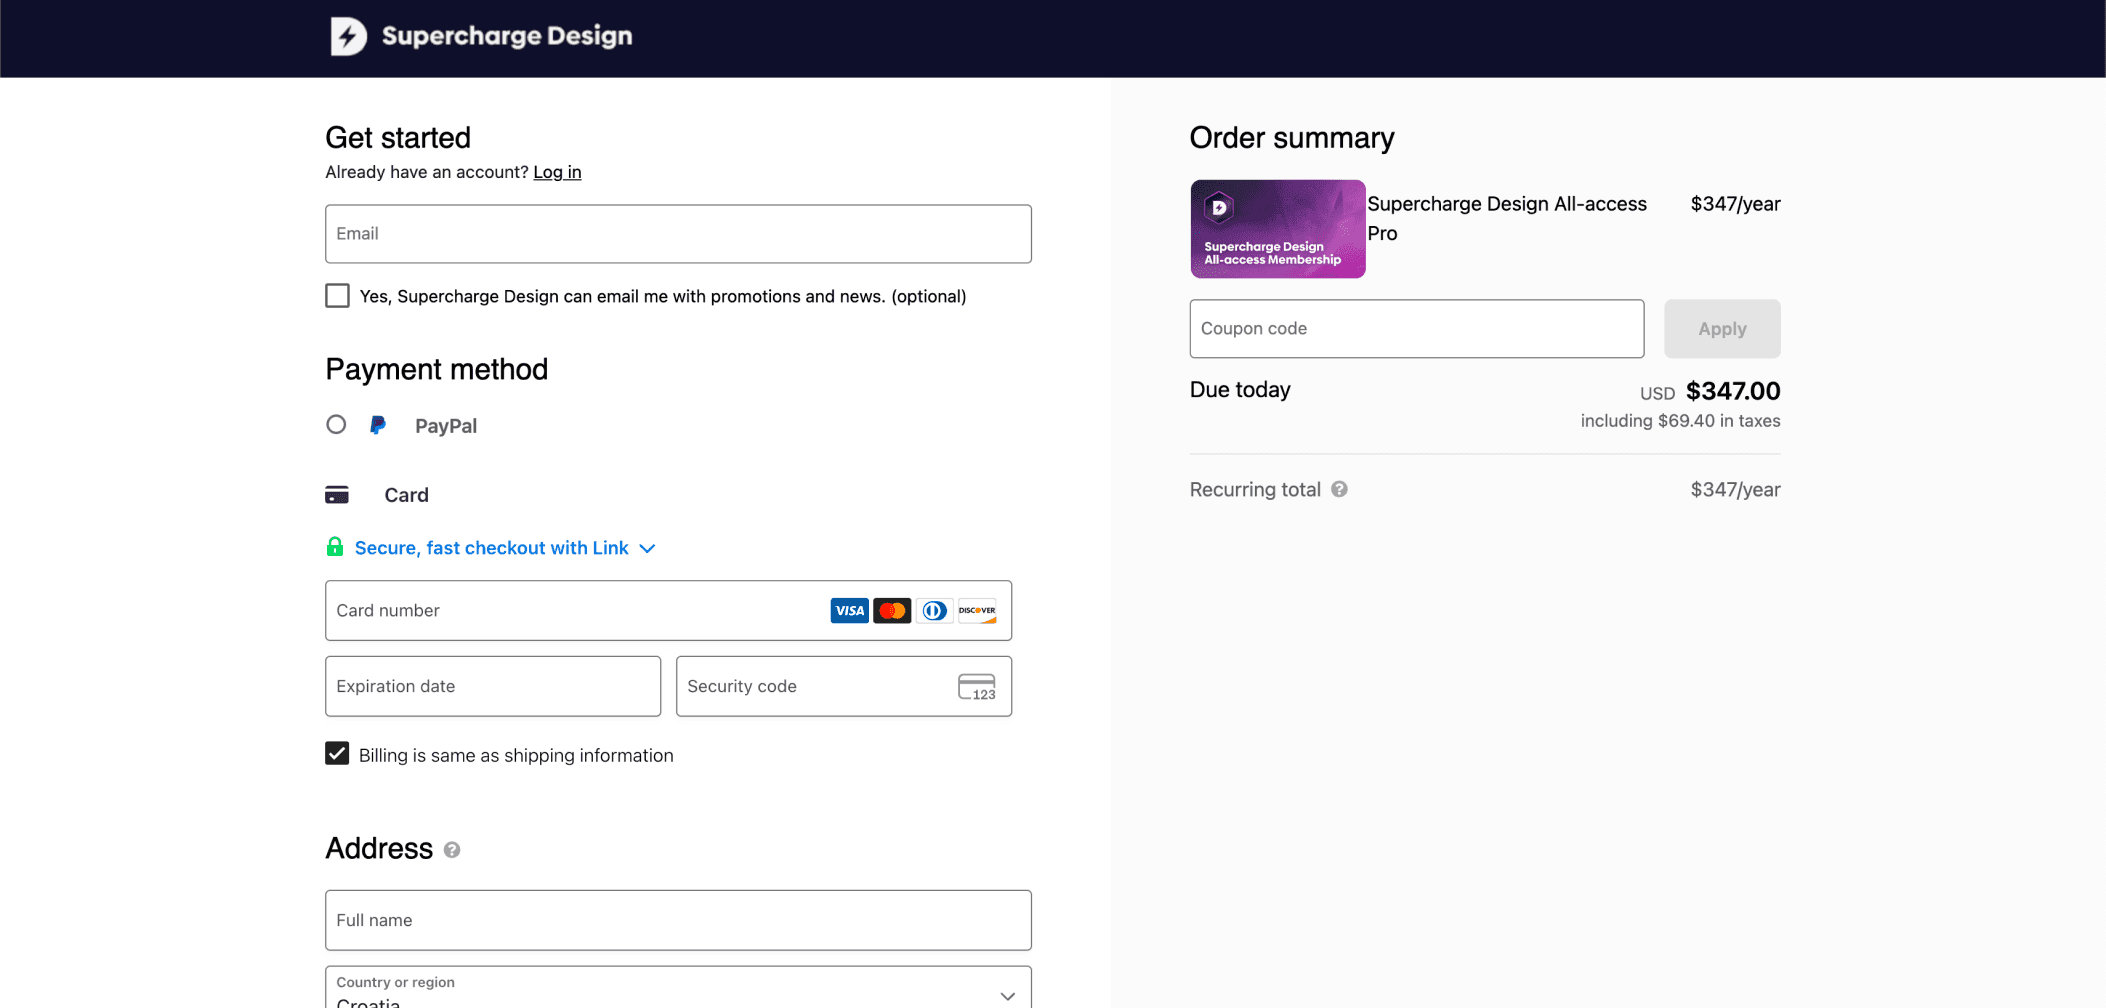Click the PayPal logo icon
The image size is (2106, 1008).
(x=378, y=425)
